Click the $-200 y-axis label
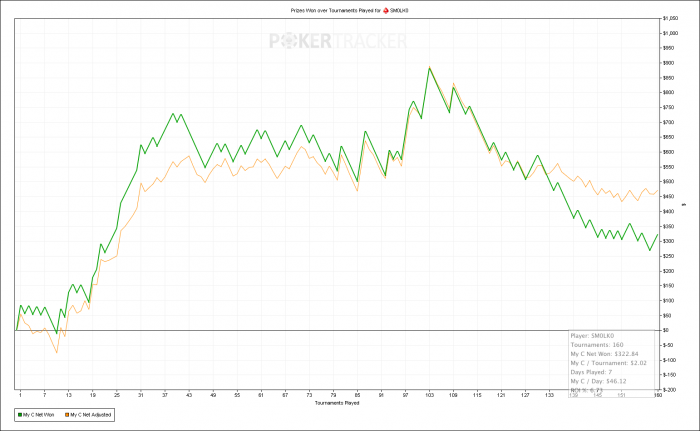 669,390
